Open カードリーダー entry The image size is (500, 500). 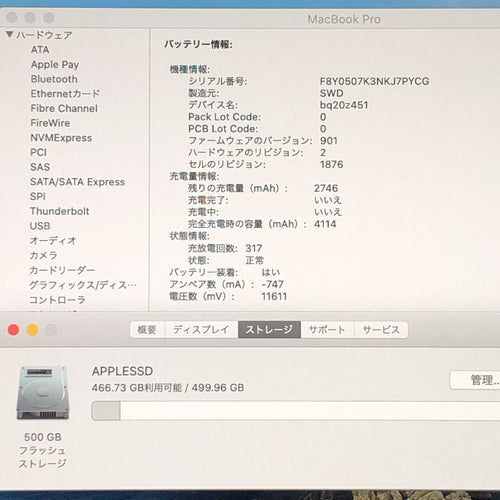point(62,270)
